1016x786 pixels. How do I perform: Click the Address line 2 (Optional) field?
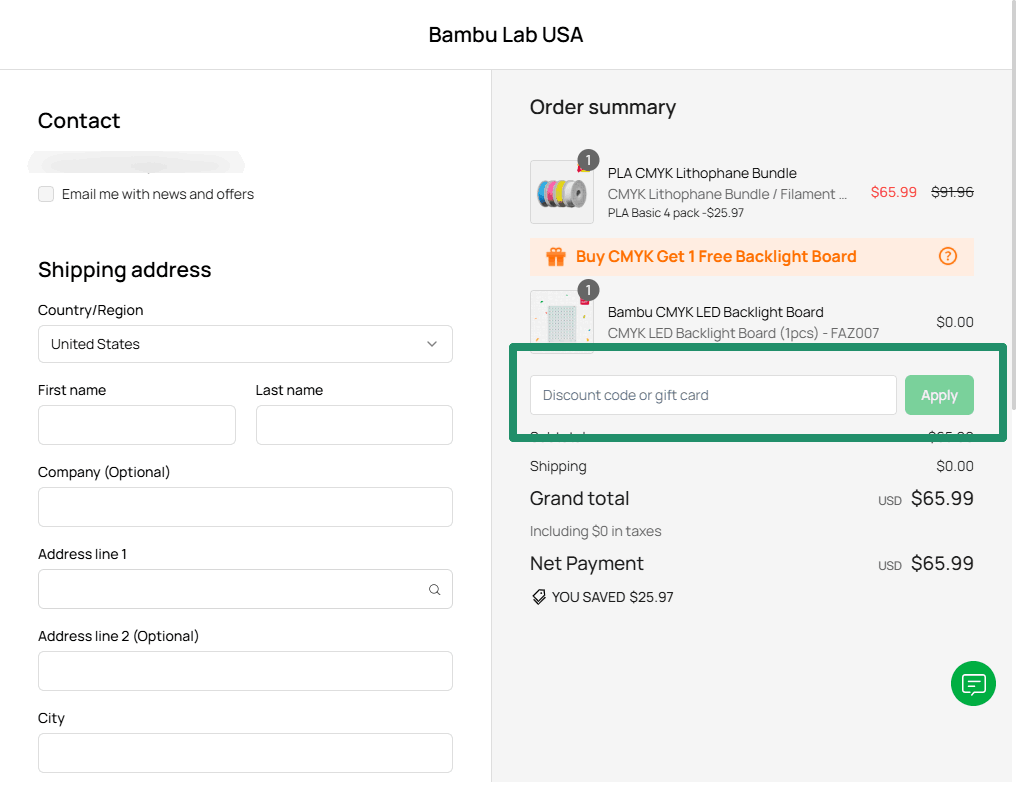pos(245,671)
